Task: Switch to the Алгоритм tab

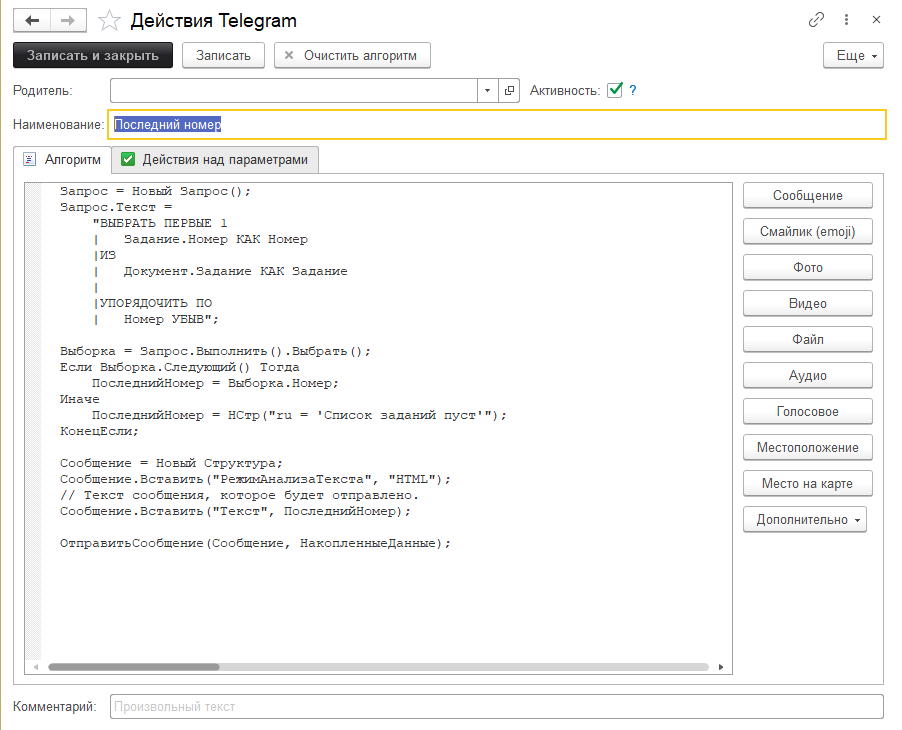Action: point(62,160)
